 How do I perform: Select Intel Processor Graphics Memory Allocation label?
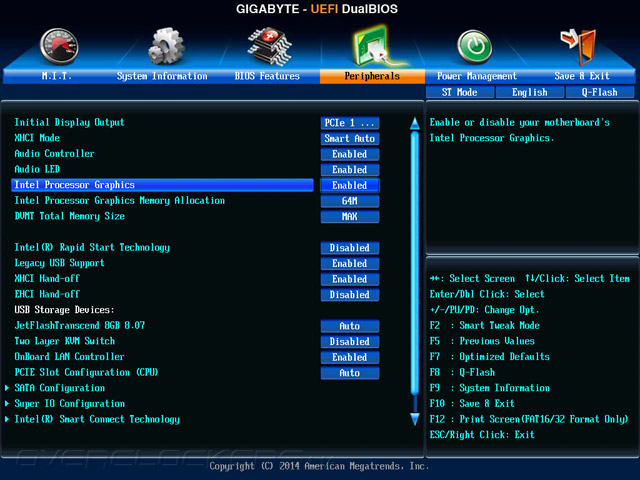[x=120, y=200]
